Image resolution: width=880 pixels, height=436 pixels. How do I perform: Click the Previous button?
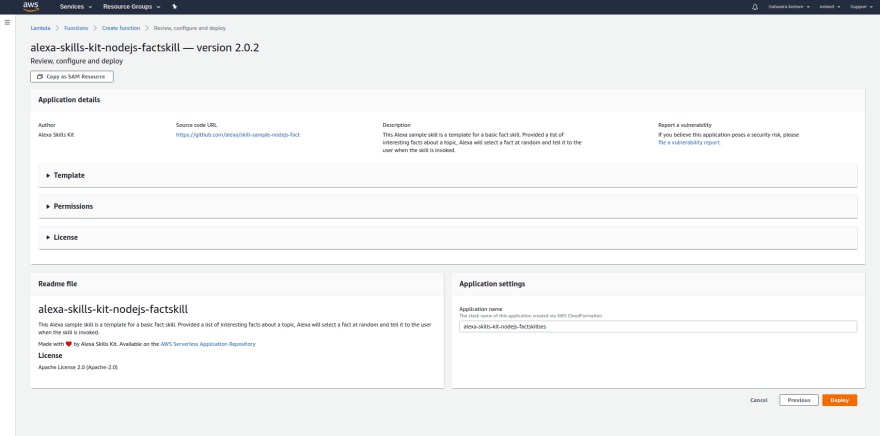[x=799, y=400]
